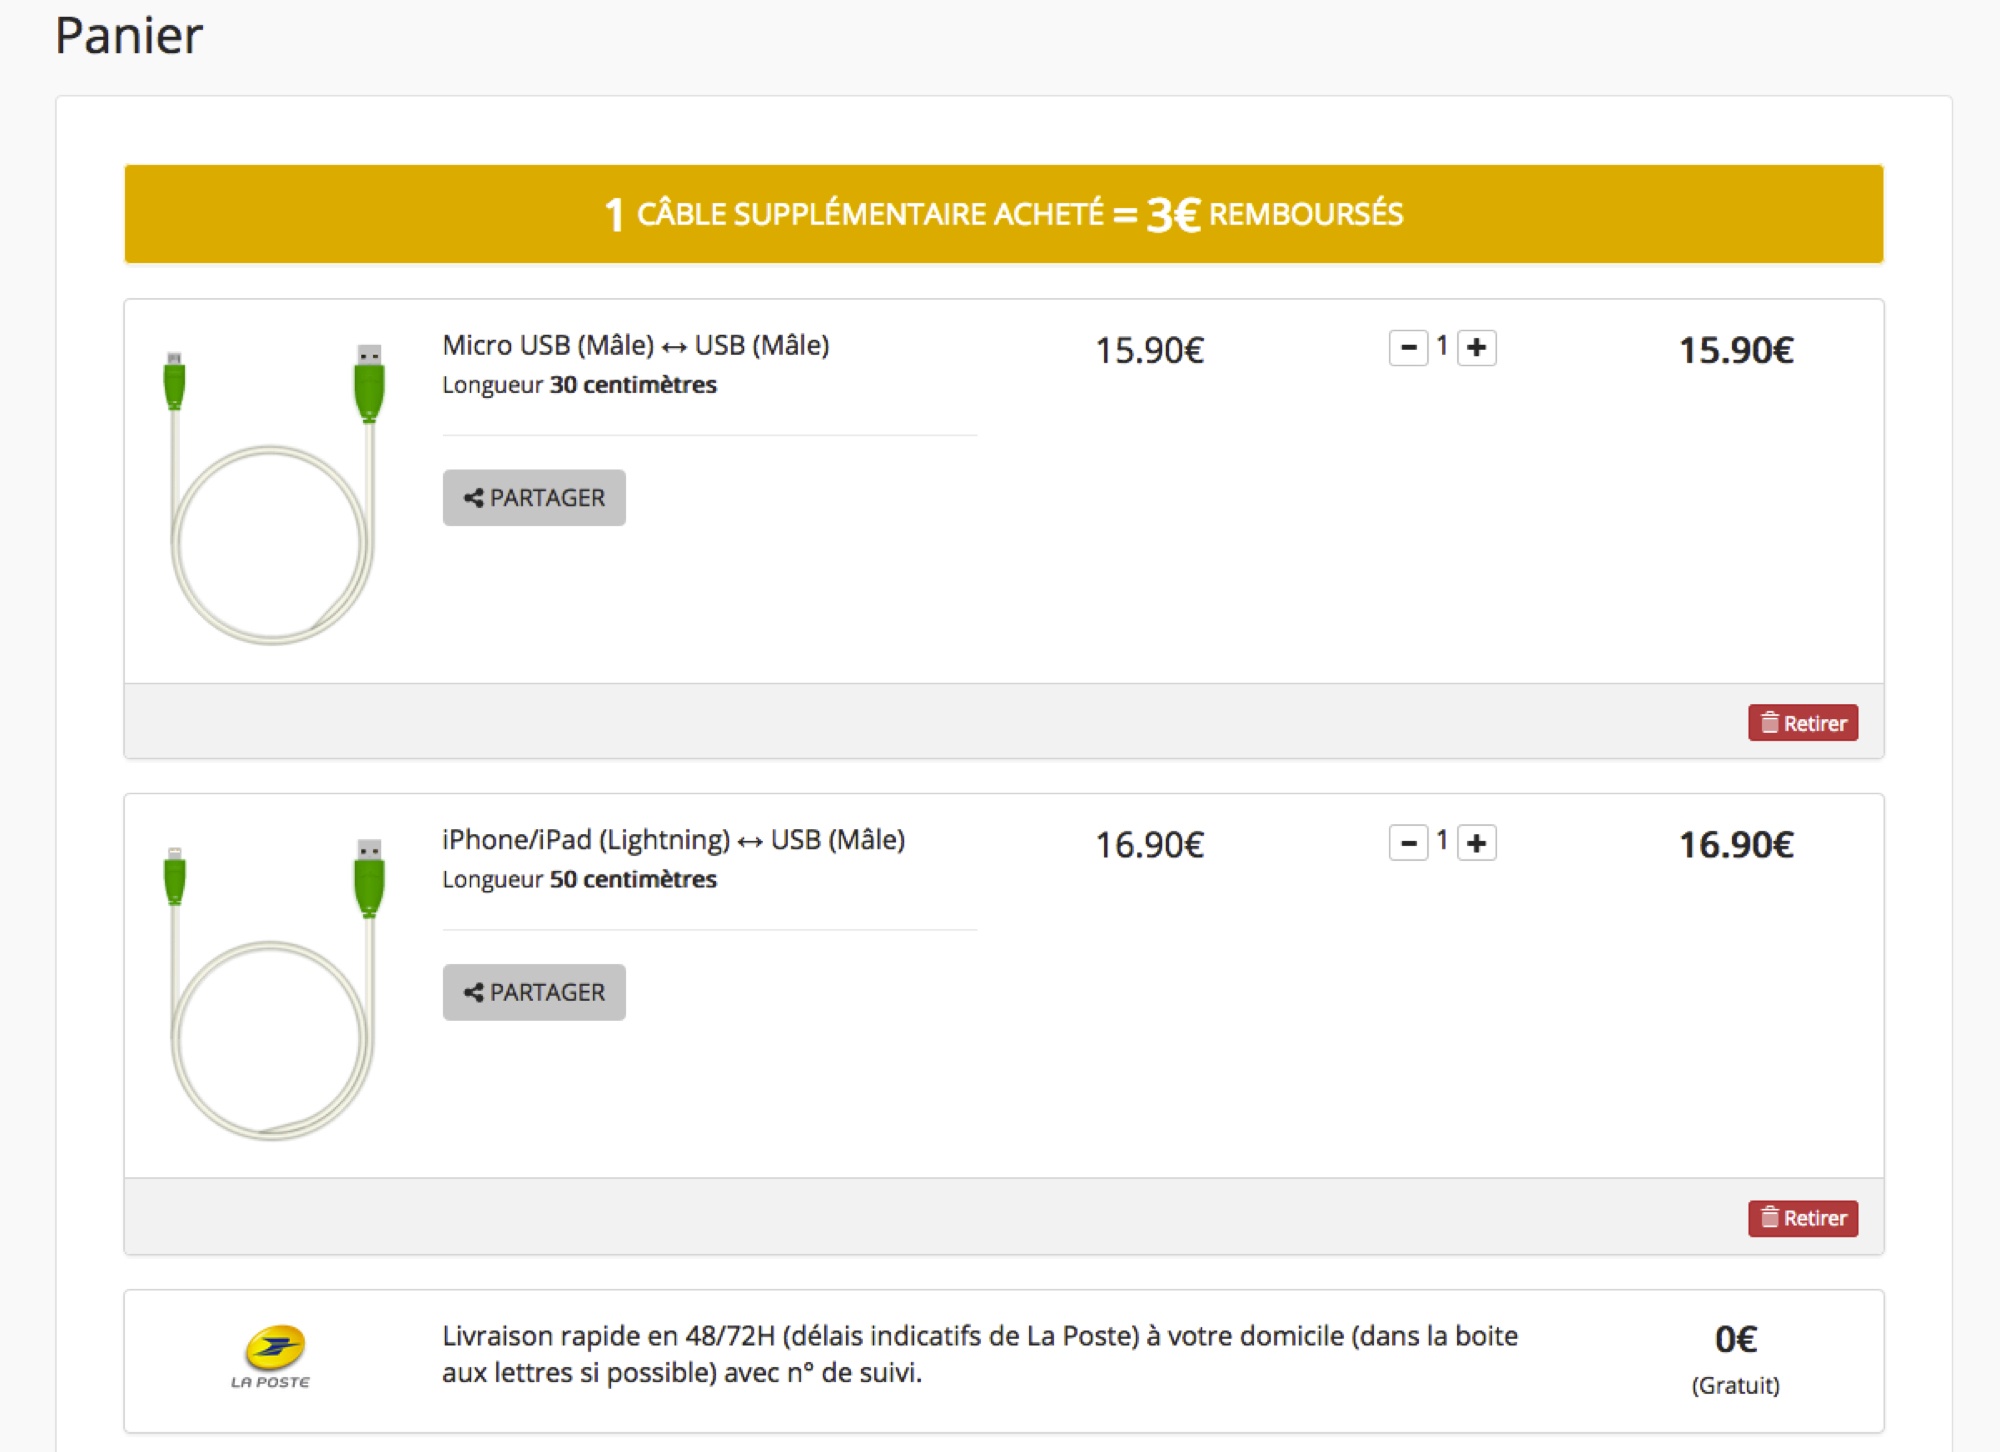Increase Lightning cable quantity with plus
This screenshot has height=1452, width=2000.
(x=1477, y=843)
